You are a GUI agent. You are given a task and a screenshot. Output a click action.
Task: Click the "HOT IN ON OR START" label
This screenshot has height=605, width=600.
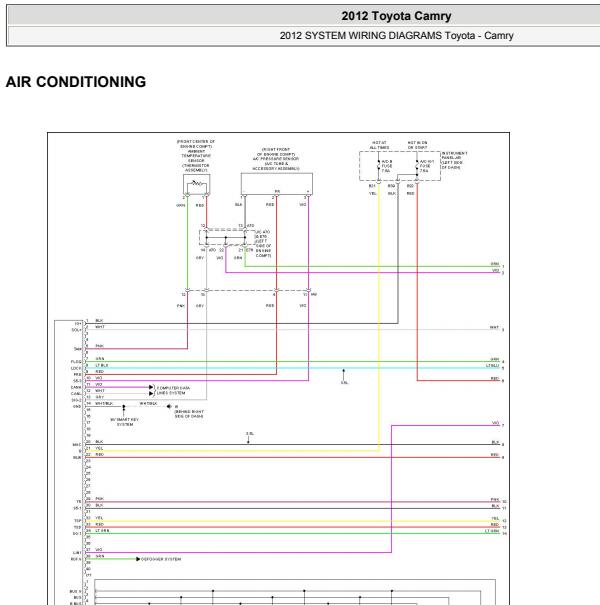click(x=417, y=145)
